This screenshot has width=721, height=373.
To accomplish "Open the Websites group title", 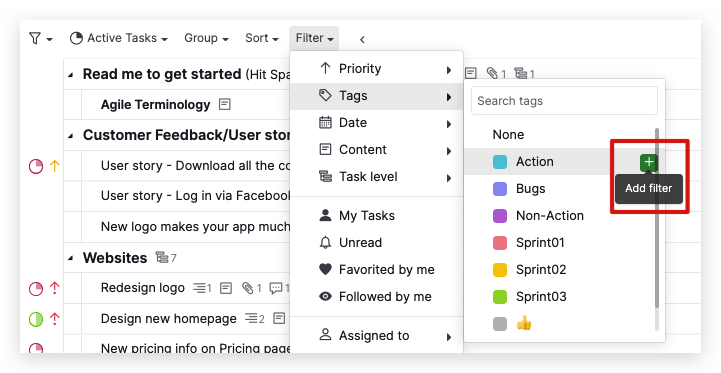I will (x=114, y=258).
